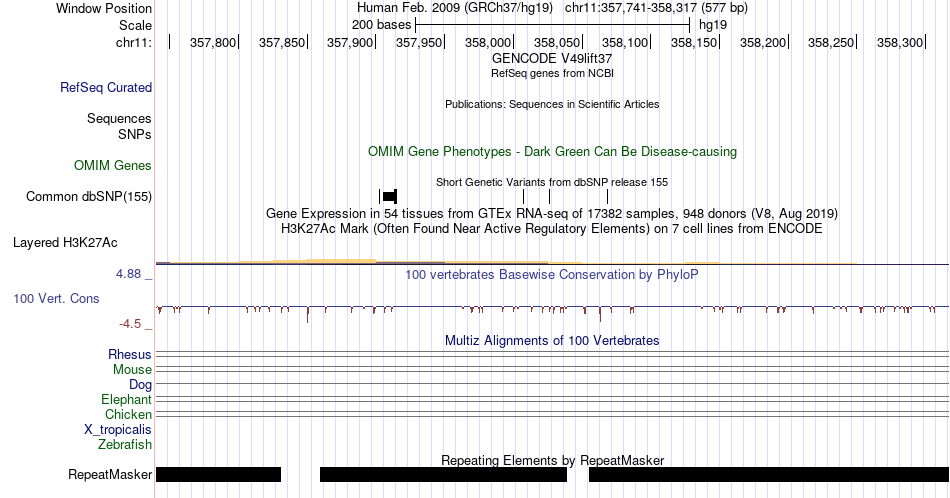
Task: Open the Common dbSNP(155) track label
Action: 89,196
